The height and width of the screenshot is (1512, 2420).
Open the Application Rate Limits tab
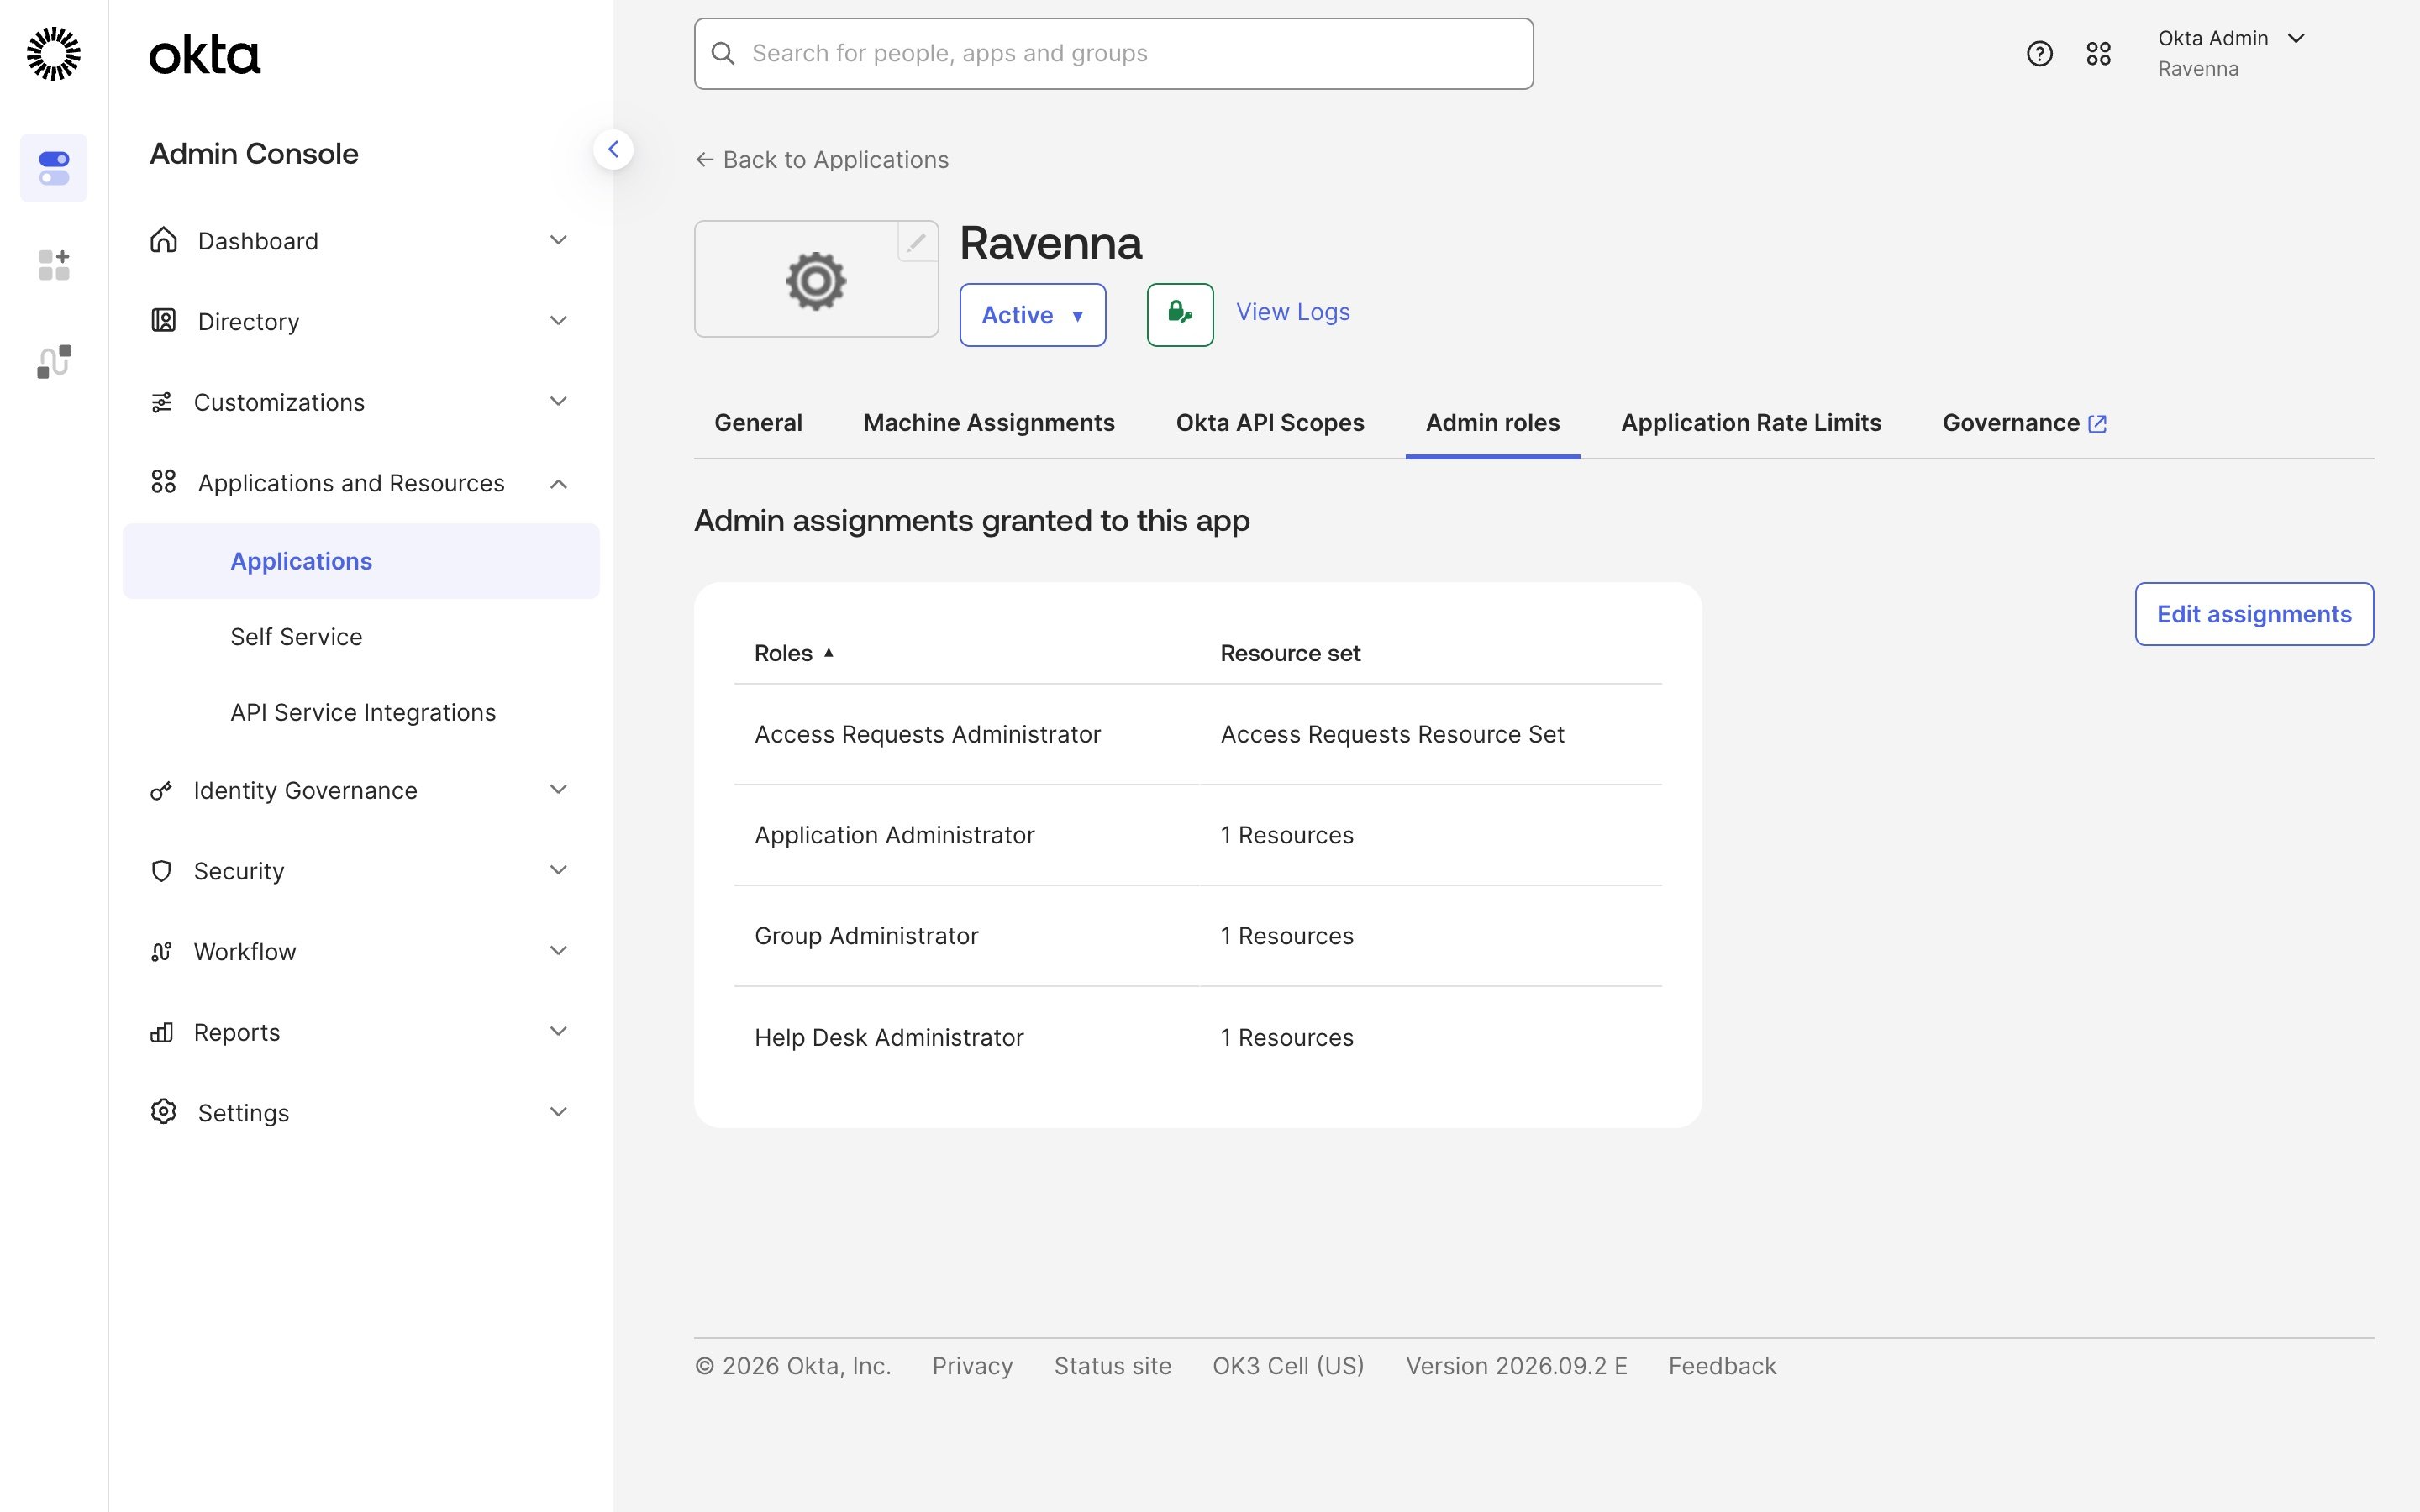click(x=1751, y=423)
